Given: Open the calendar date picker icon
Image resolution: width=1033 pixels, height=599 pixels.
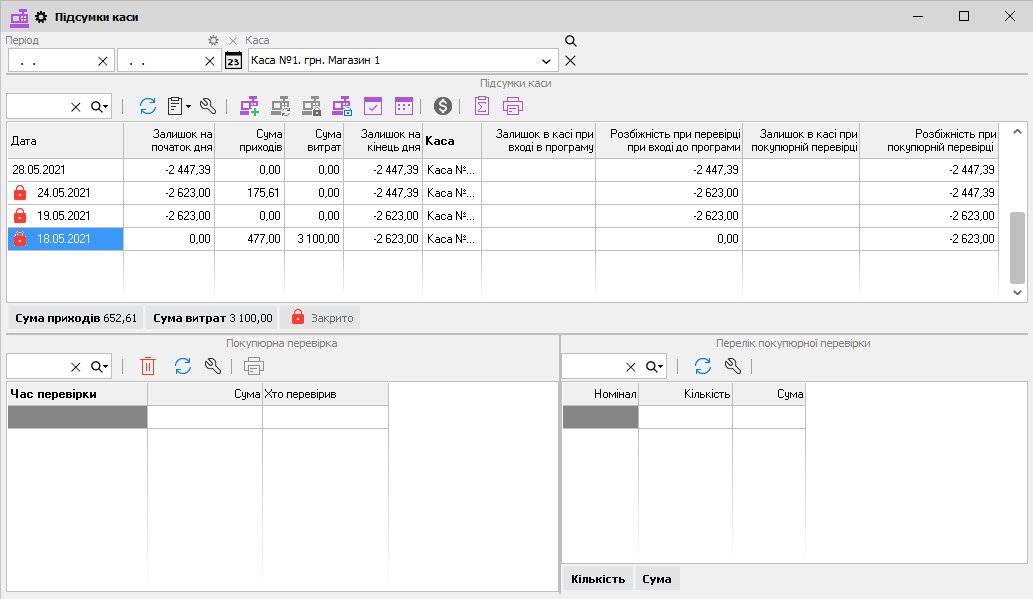Looking at the screenshot, I should click(x=233, y=61).
